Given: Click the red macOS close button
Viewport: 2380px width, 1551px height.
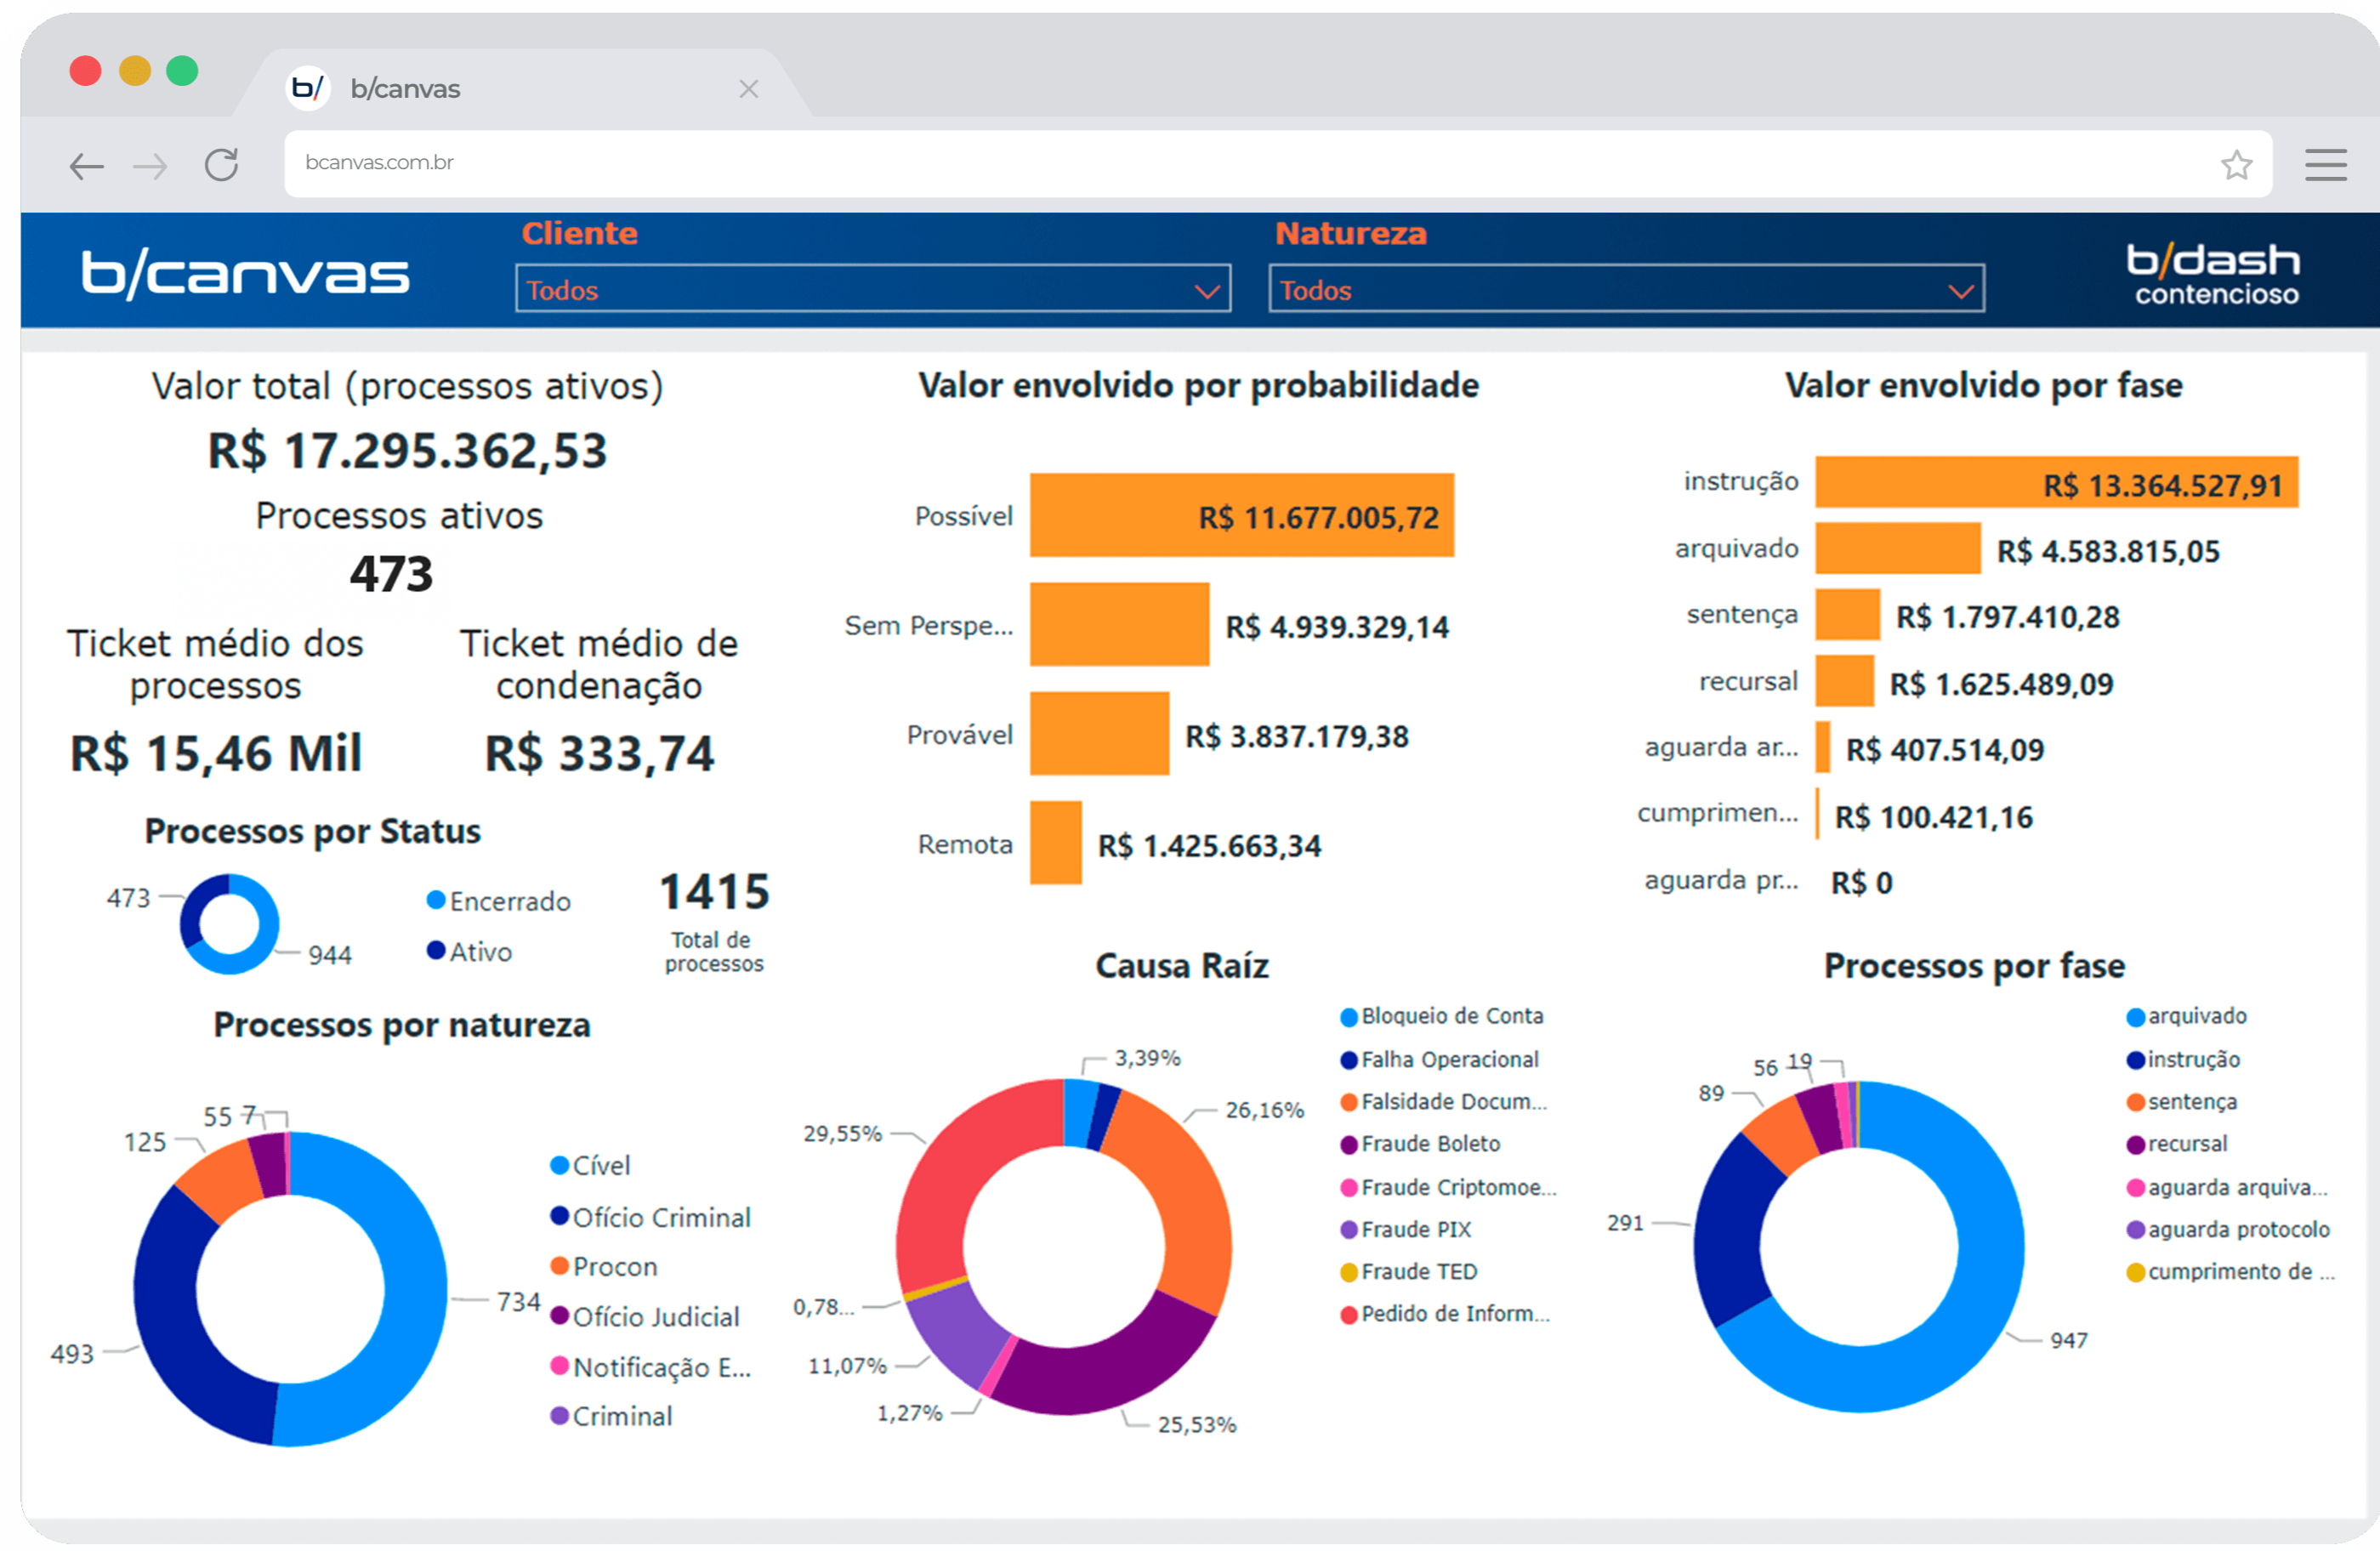Looking at the screenshot, I should 85,71.
